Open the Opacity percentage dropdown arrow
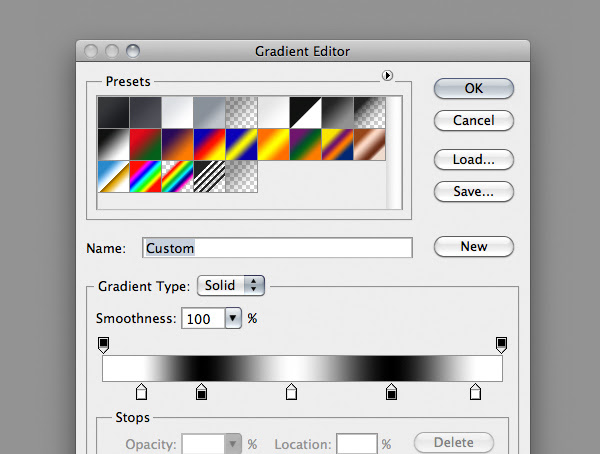The image size is (600, 454). (x=233, y=444)
